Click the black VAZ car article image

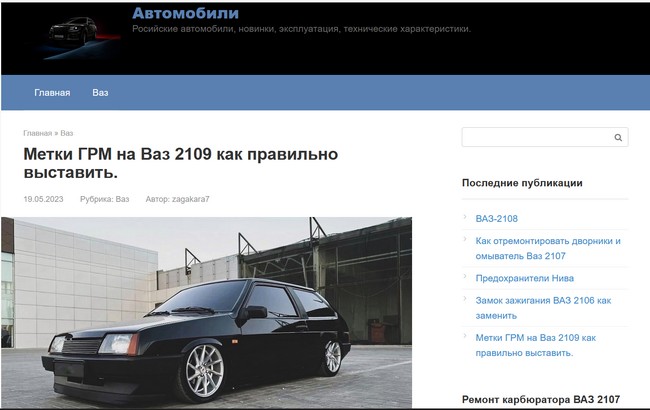[x=206, y=313]
